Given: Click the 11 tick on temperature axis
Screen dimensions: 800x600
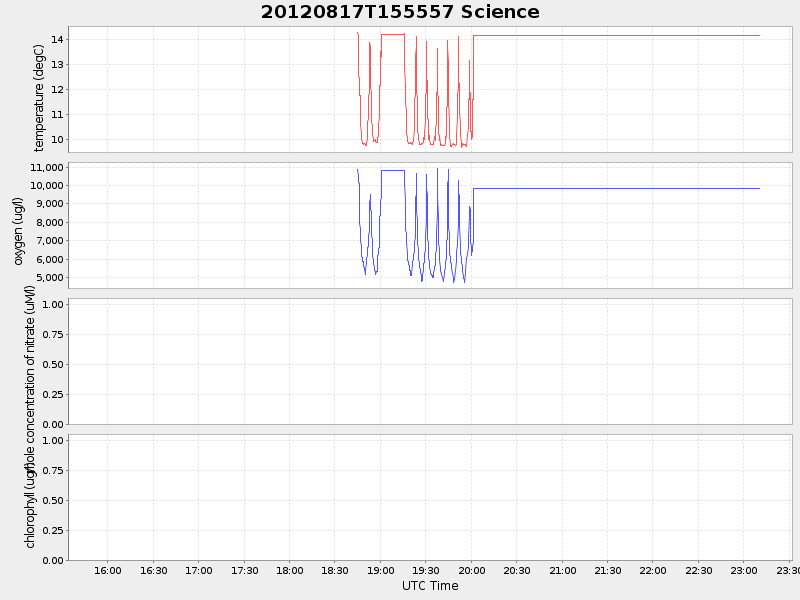Looking at the screenshot, I should [x=57, y=115].
